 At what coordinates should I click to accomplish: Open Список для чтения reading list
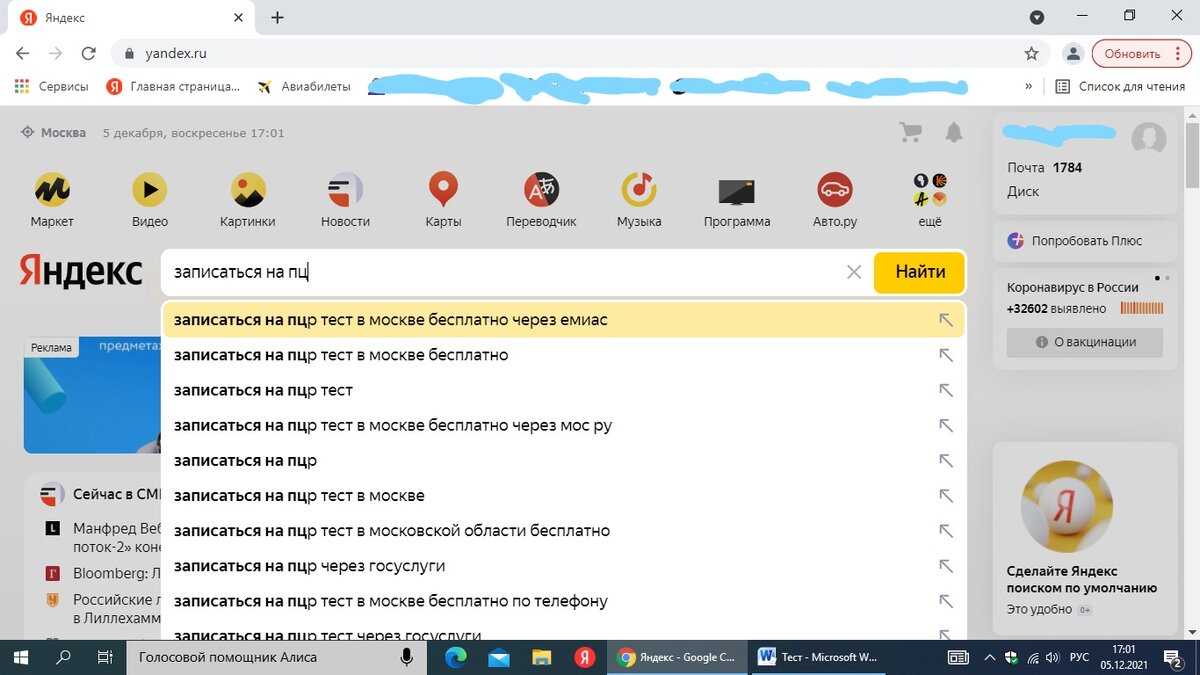click(1120, 86)
